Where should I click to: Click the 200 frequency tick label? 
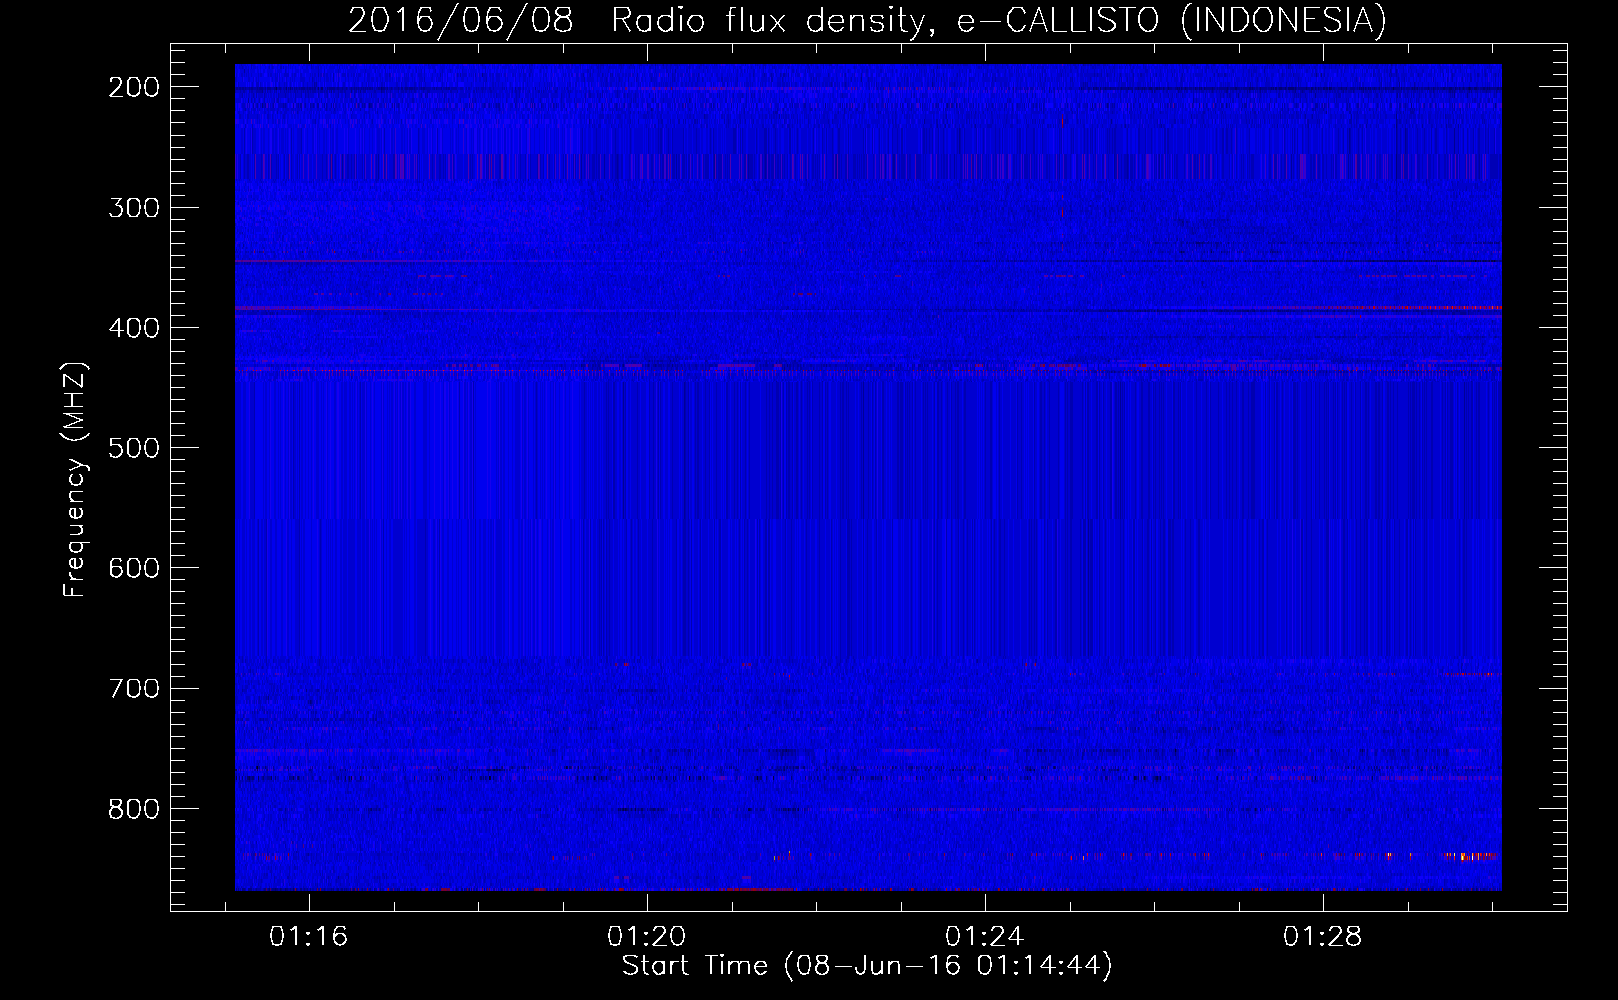[x=134, y=87]
